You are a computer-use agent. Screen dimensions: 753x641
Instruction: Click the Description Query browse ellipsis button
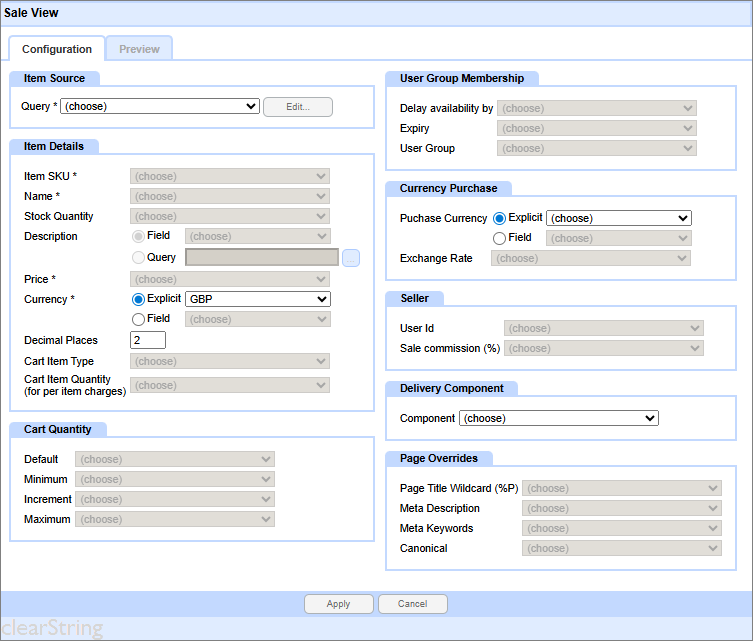pos(350,258)
